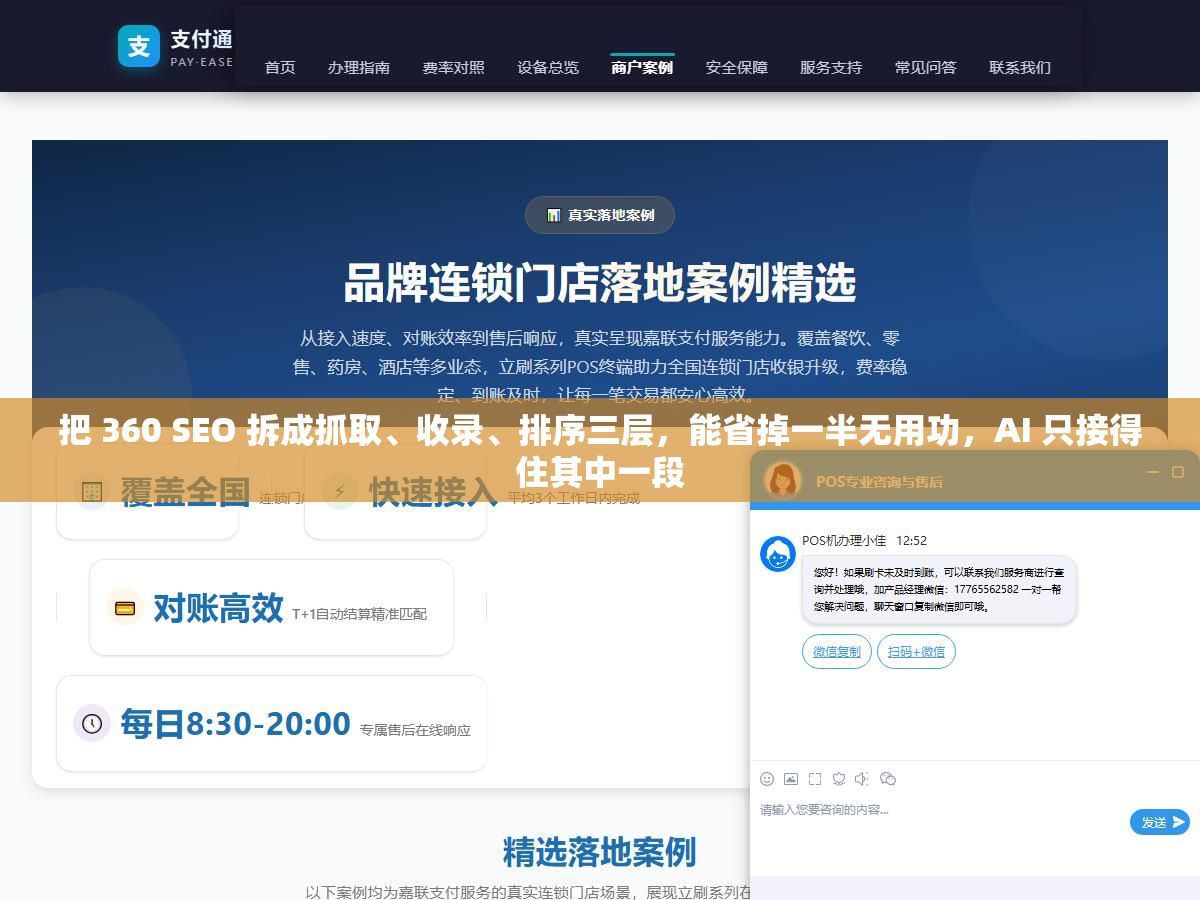1200x900 pixels.
Task: Click the 微信复制 button
Action: pos(836,652)
